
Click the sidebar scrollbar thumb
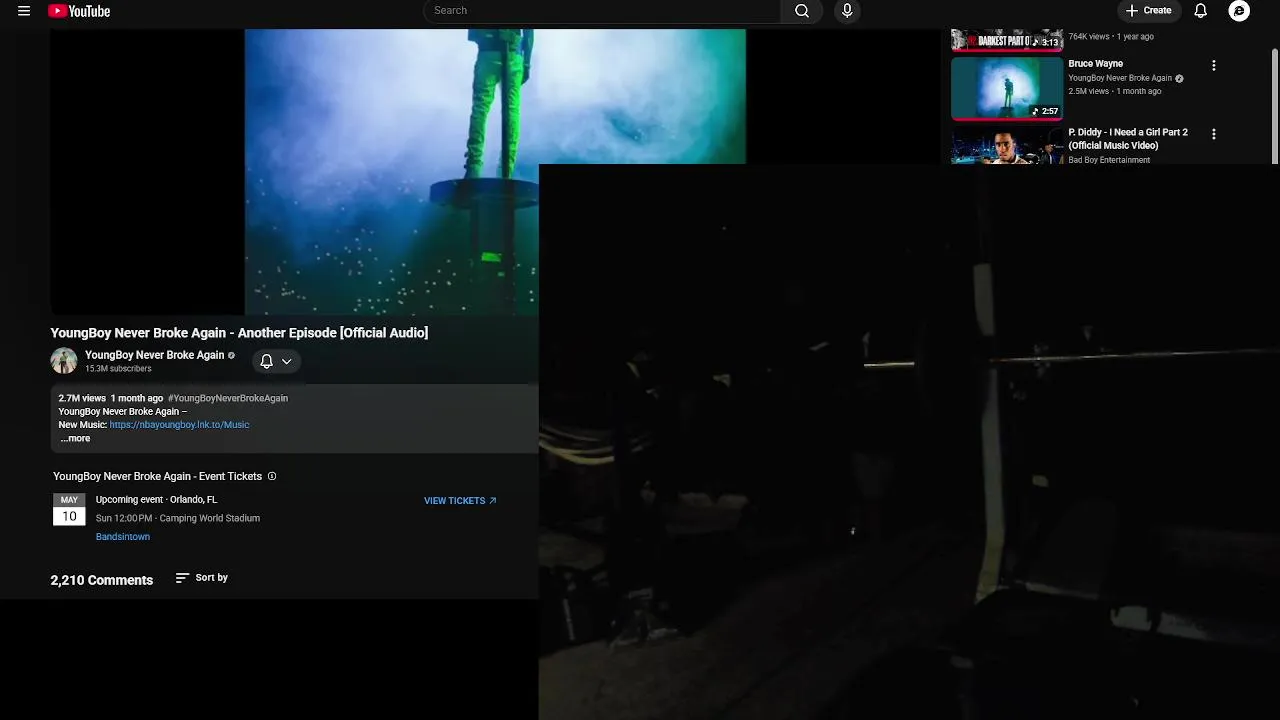click(x=1275, y=105)
